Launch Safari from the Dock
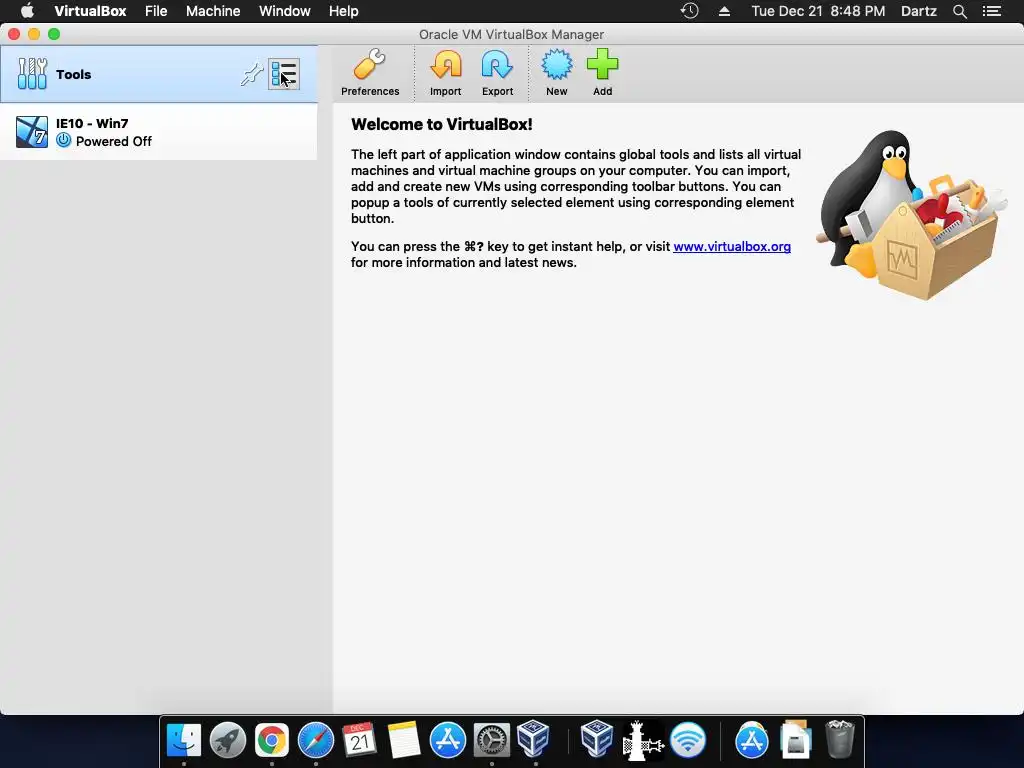The height and width of the screenshot is (768, 1024). click(x=315, y=740)
